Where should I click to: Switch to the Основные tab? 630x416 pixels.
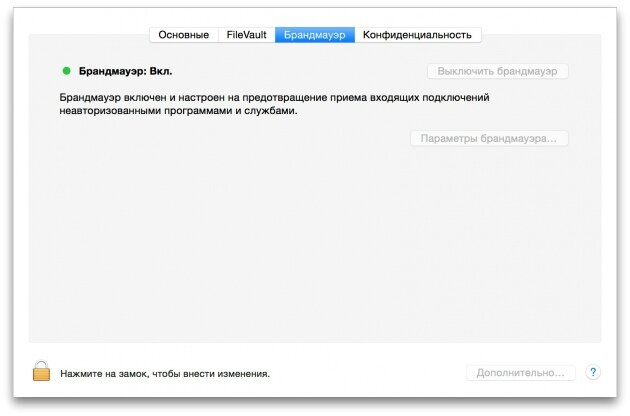click(x=184, y=35)
